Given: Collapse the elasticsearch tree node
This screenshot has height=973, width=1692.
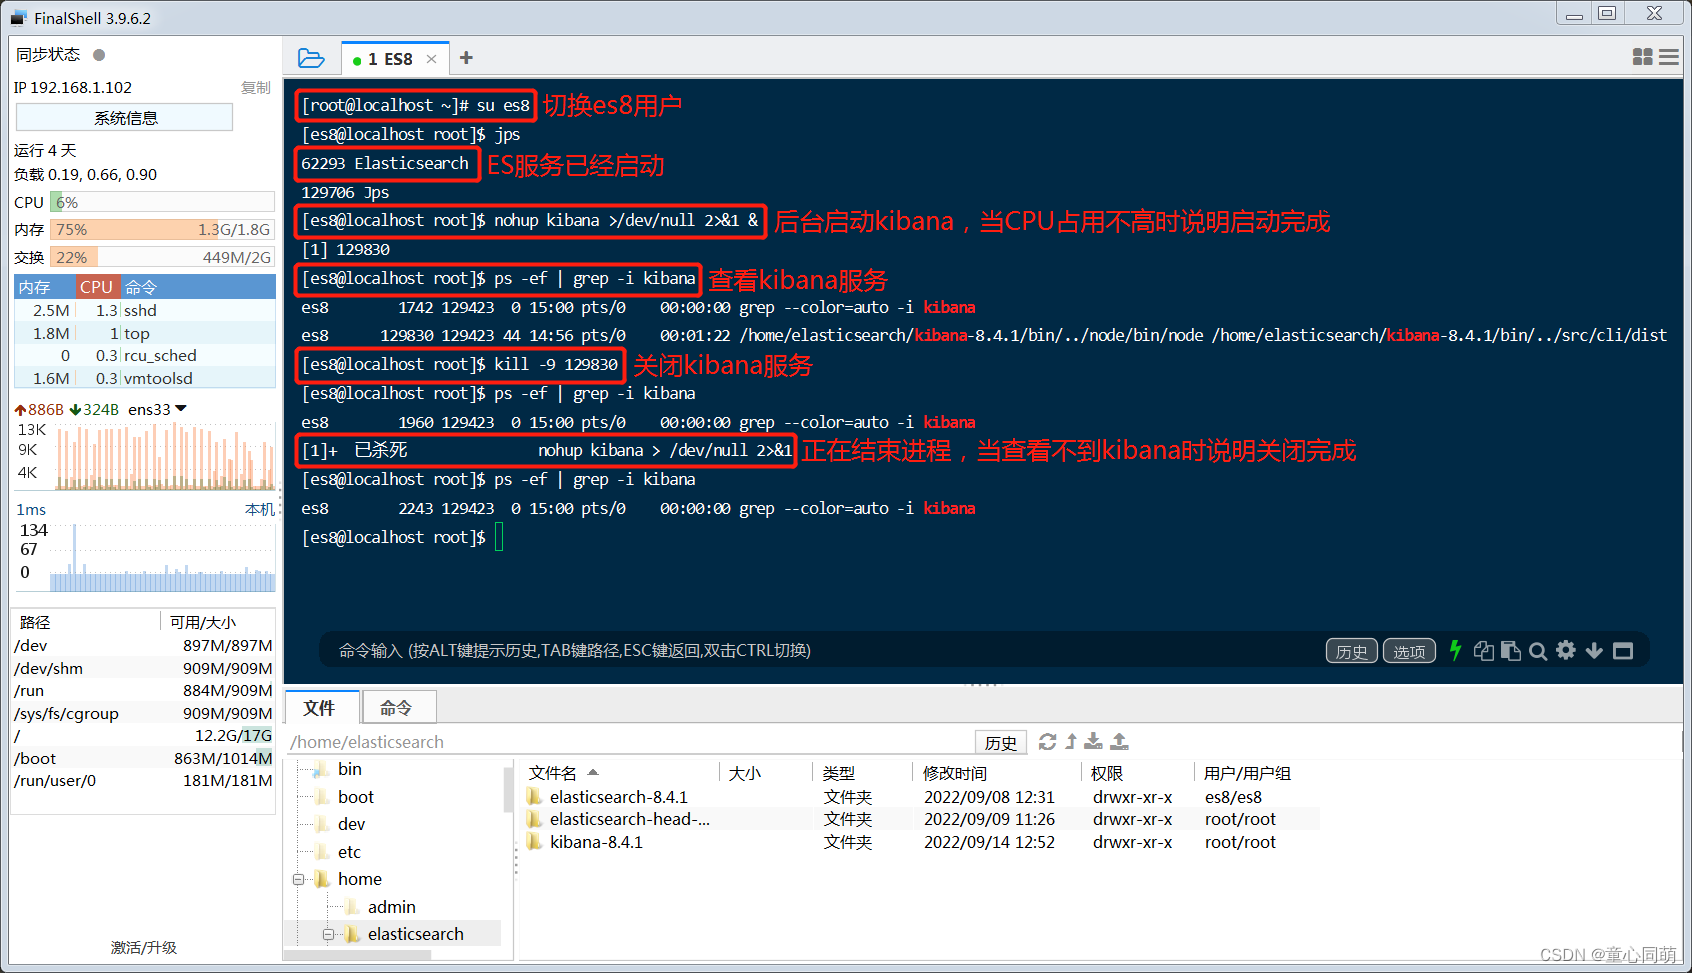Looking at the screenshot, I should [327, 934].
